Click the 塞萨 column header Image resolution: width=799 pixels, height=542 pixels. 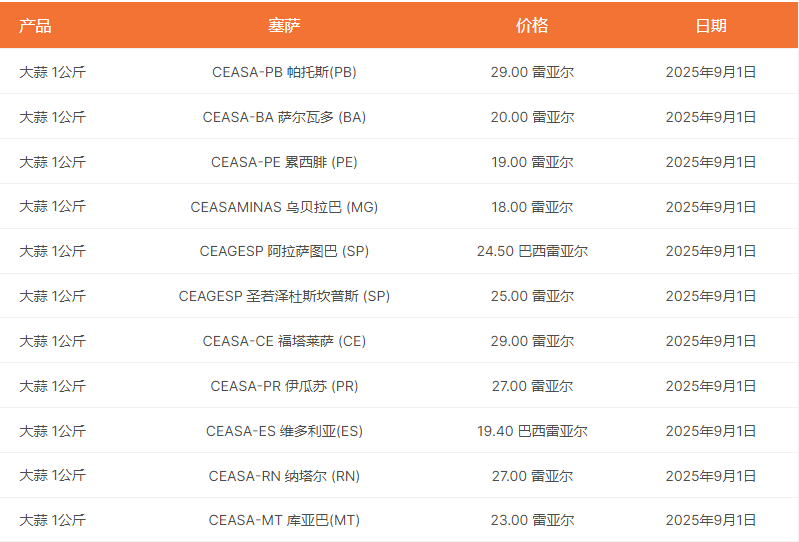(284, 26)
